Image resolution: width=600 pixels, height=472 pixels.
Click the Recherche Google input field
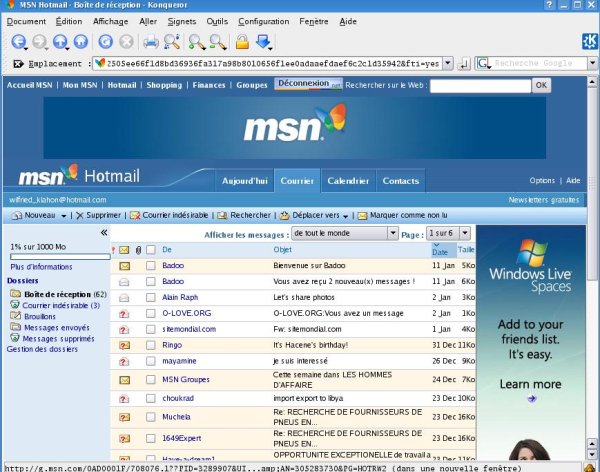click(540, 63)
